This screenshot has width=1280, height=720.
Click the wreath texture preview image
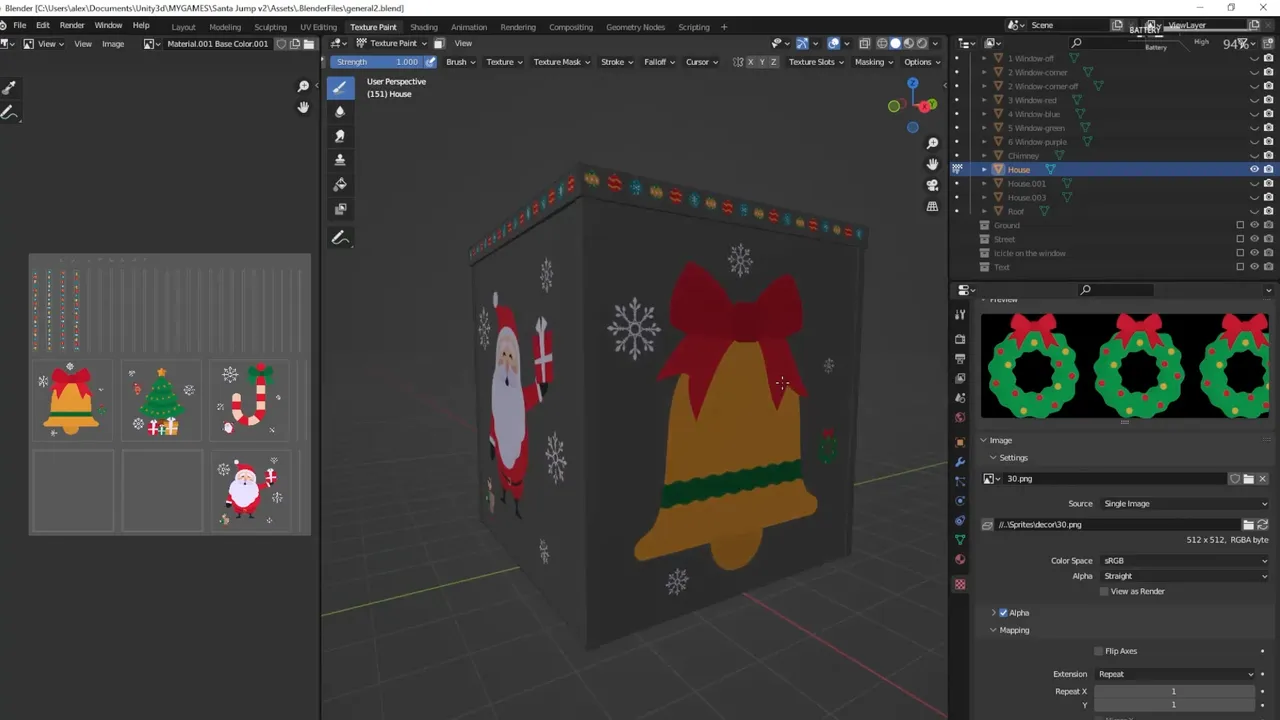coord(1125,365)
